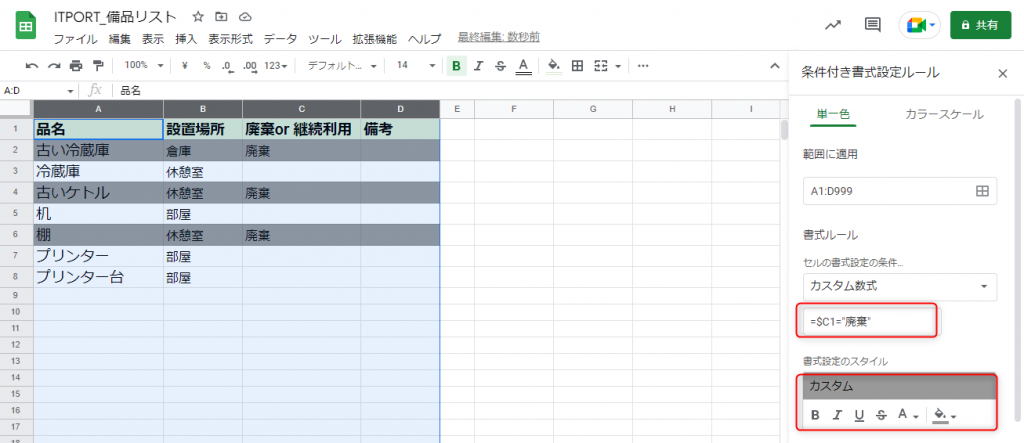
Task: Open the borders tool
Action: (x=577, y=66)
